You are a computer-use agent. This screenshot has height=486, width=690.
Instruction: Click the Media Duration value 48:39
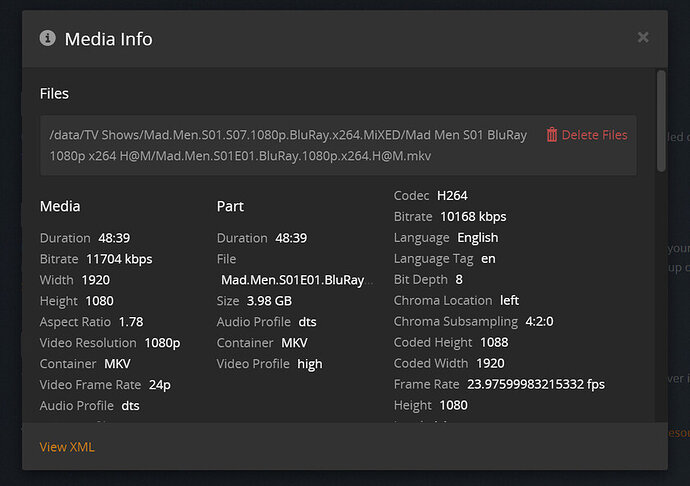(x=114, y=238)
